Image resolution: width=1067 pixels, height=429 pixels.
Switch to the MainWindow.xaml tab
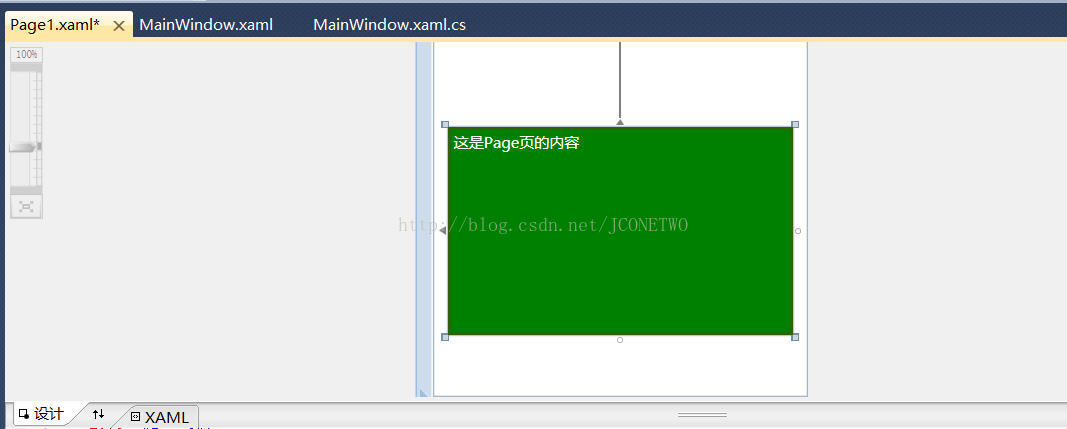(206, 25)
